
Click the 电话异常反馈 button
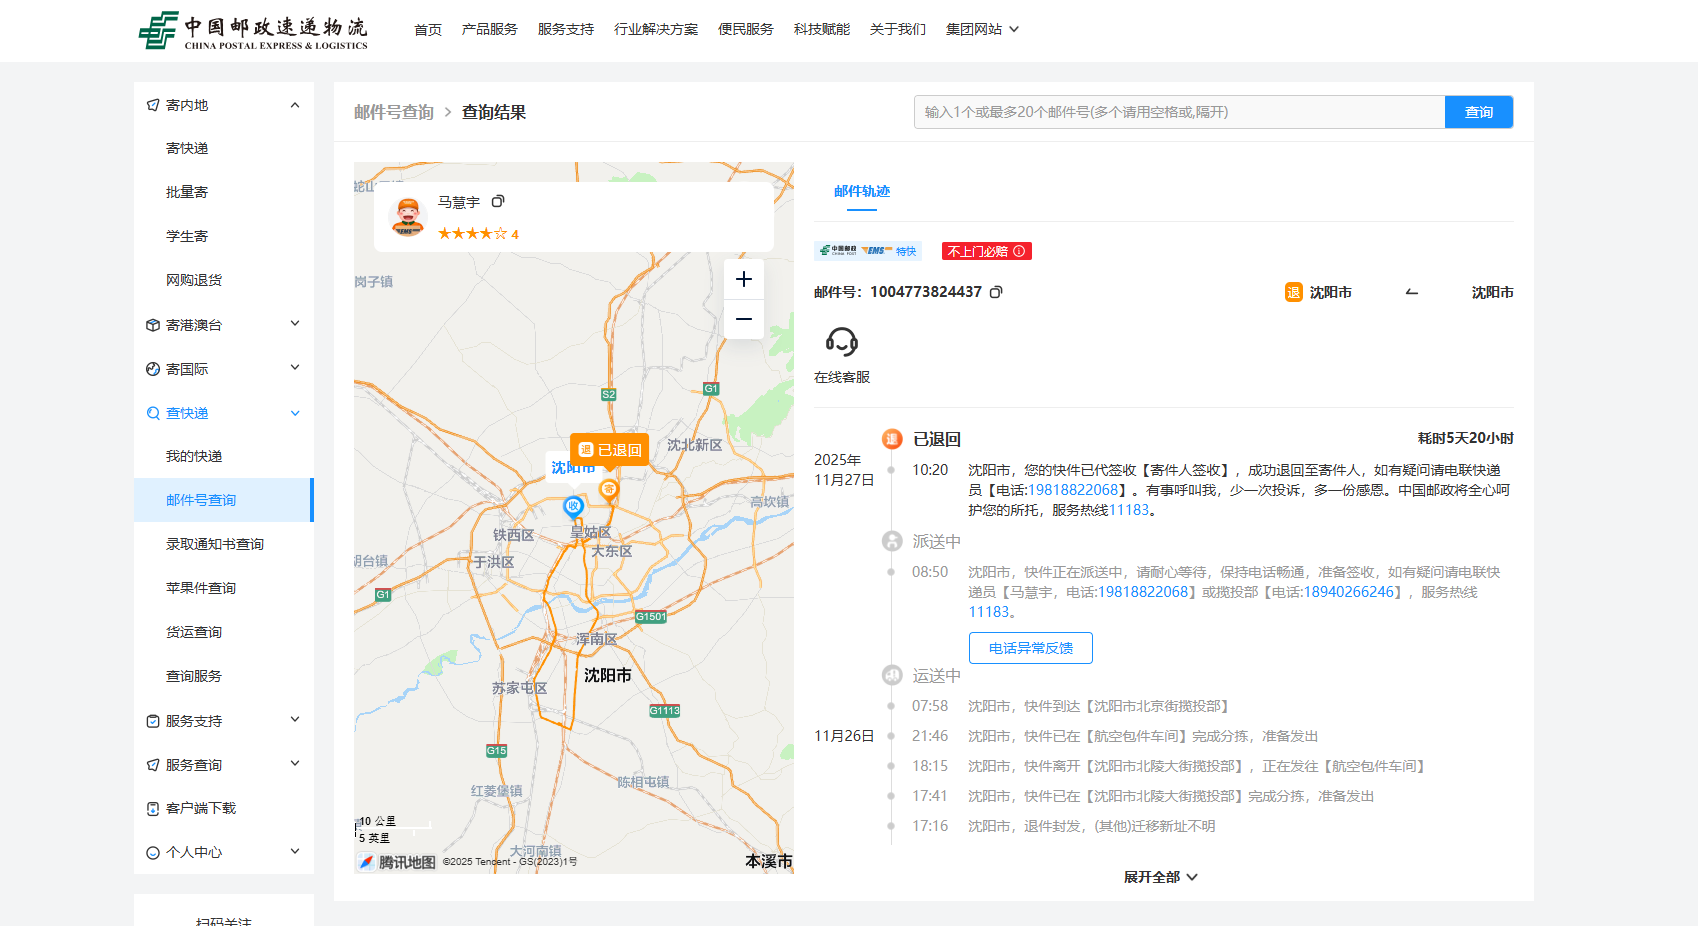point(1030,648)
